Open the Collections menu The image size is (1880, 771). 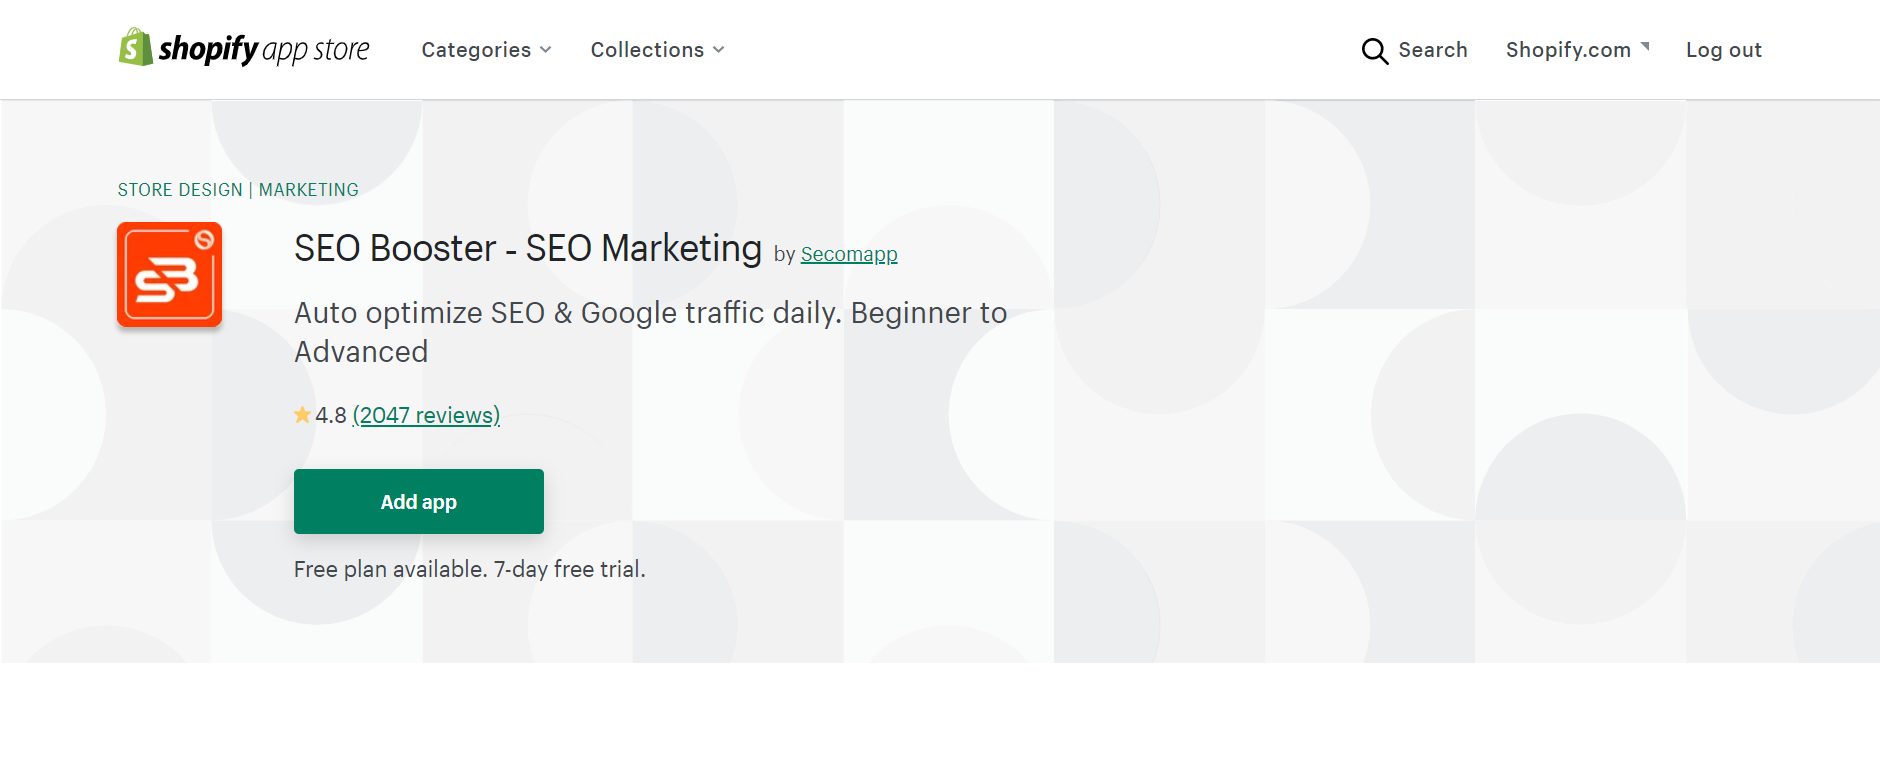coord(658,50)
